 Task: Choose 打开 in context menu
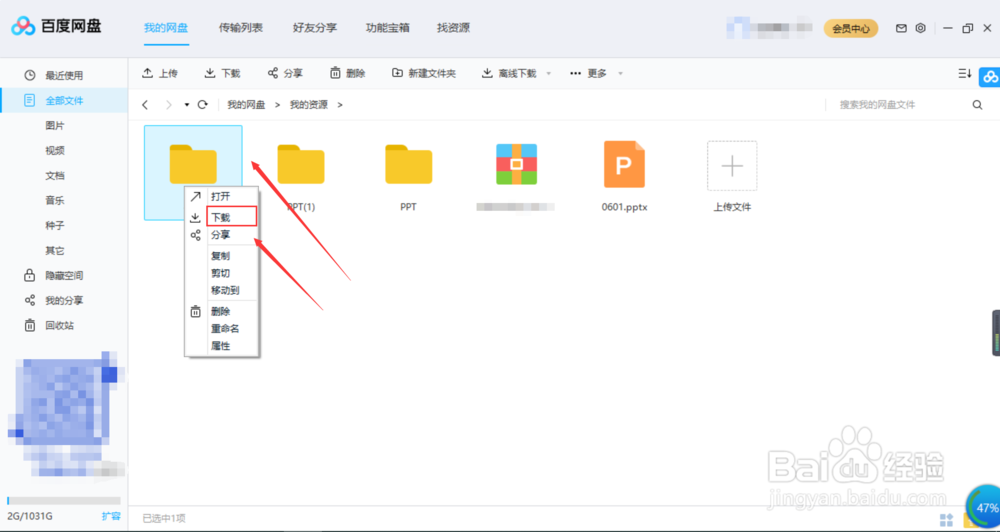tap(221, 196)
